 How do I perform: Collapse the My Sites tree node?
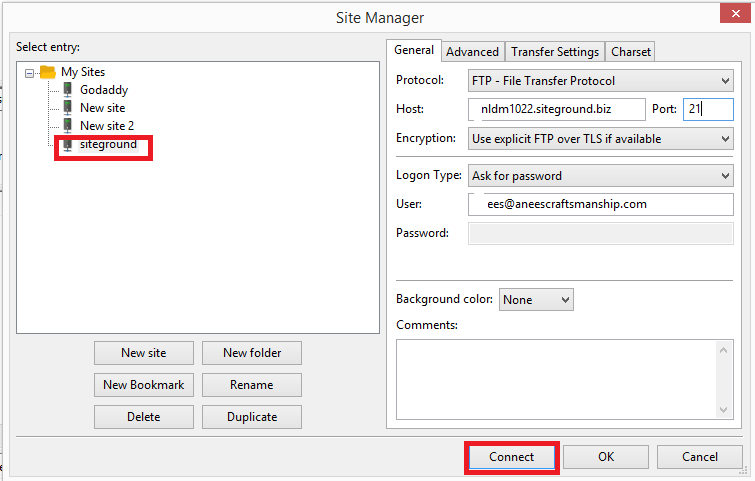pyautogui.click(x=29, y=73)
